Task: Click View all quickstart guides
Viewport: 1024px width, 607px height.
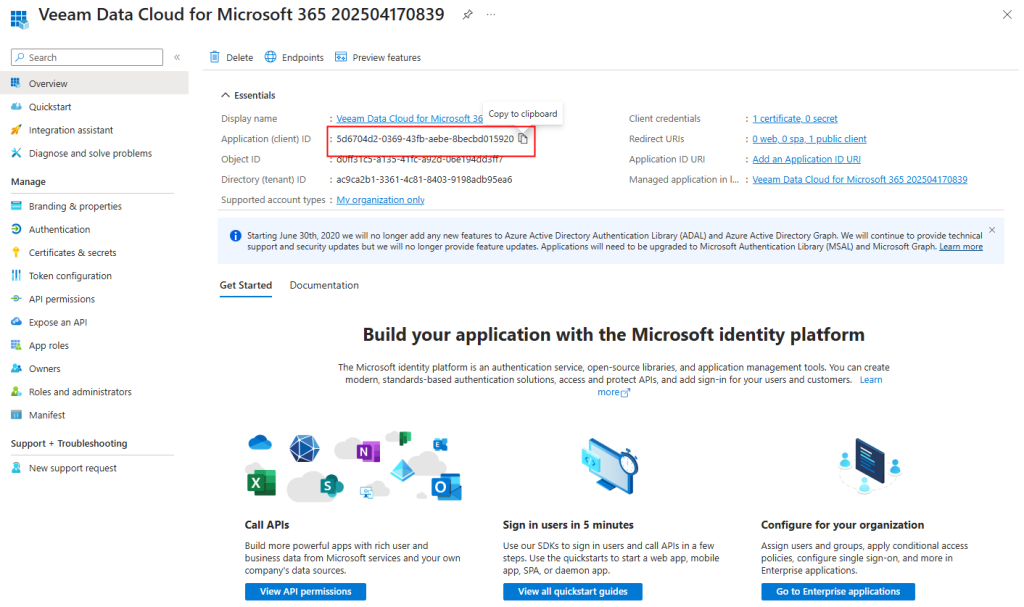Action: [x=573, y=591]
